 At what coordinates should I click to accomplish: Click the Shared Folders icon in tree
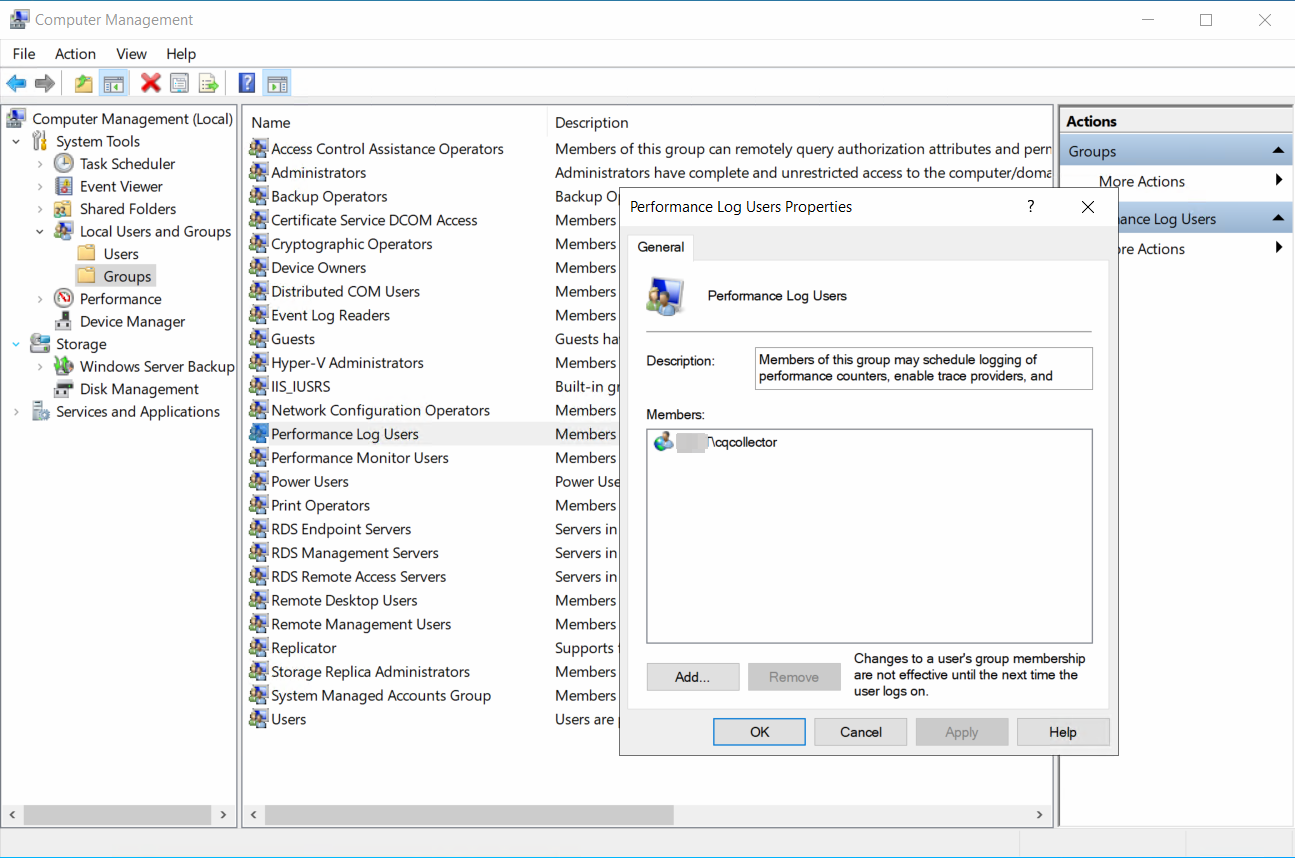coord(64,208)
